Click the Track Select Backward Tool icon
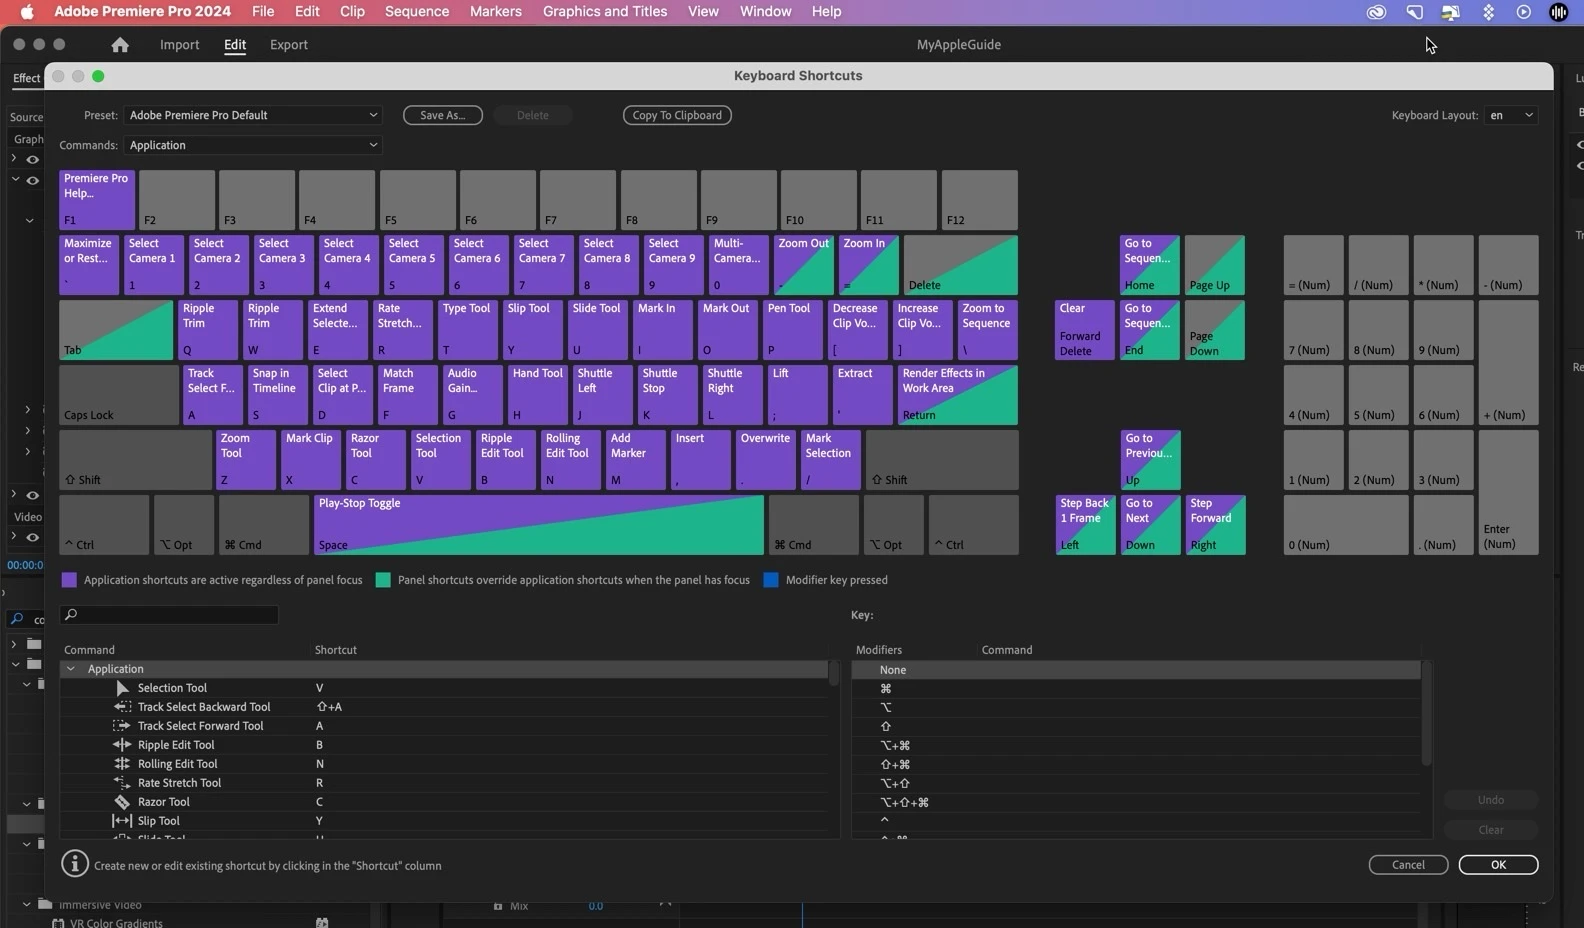 [122, 707]
